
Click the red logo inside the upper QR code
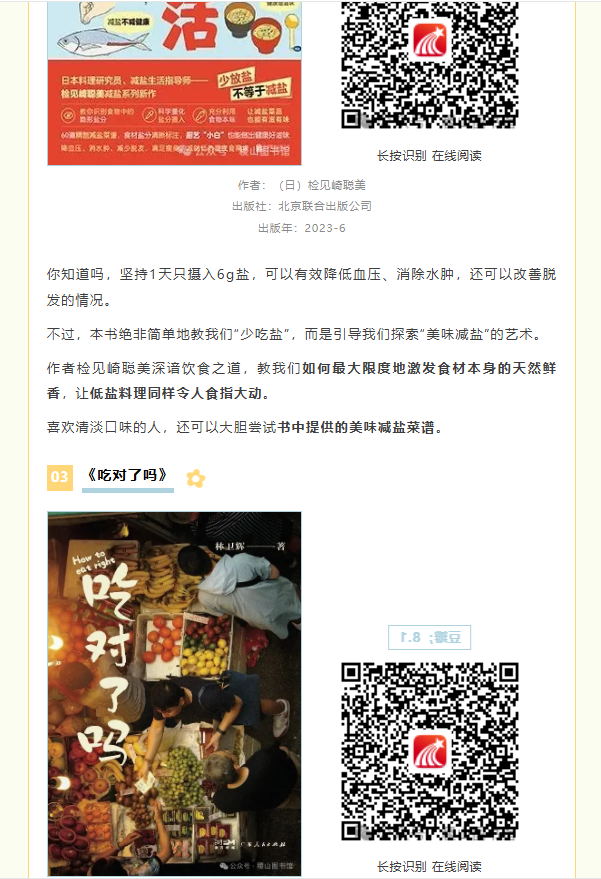click(430, 41)
